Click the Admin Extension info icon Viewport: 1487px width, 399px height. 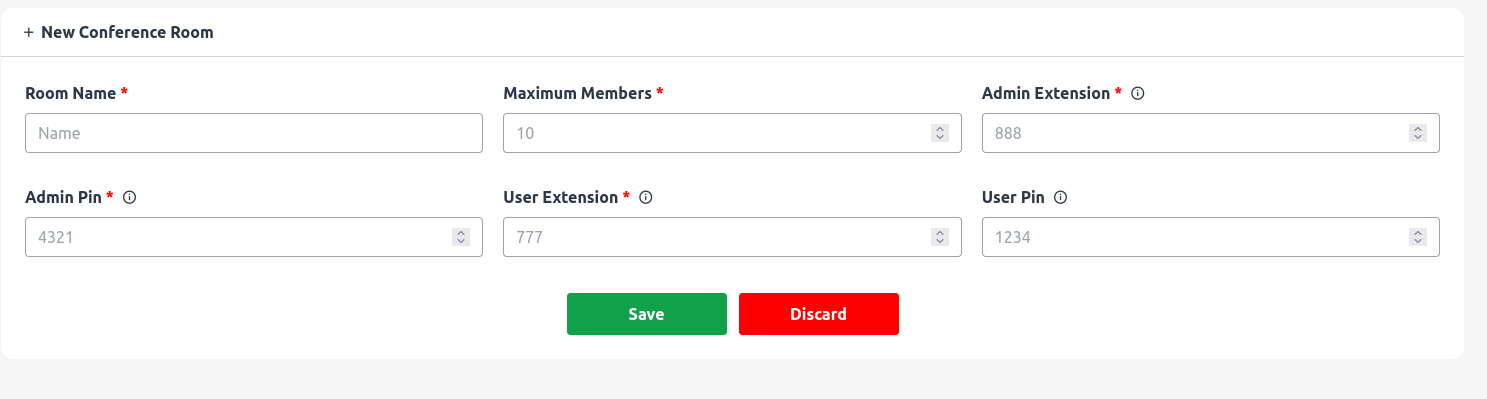[1137, 93]
